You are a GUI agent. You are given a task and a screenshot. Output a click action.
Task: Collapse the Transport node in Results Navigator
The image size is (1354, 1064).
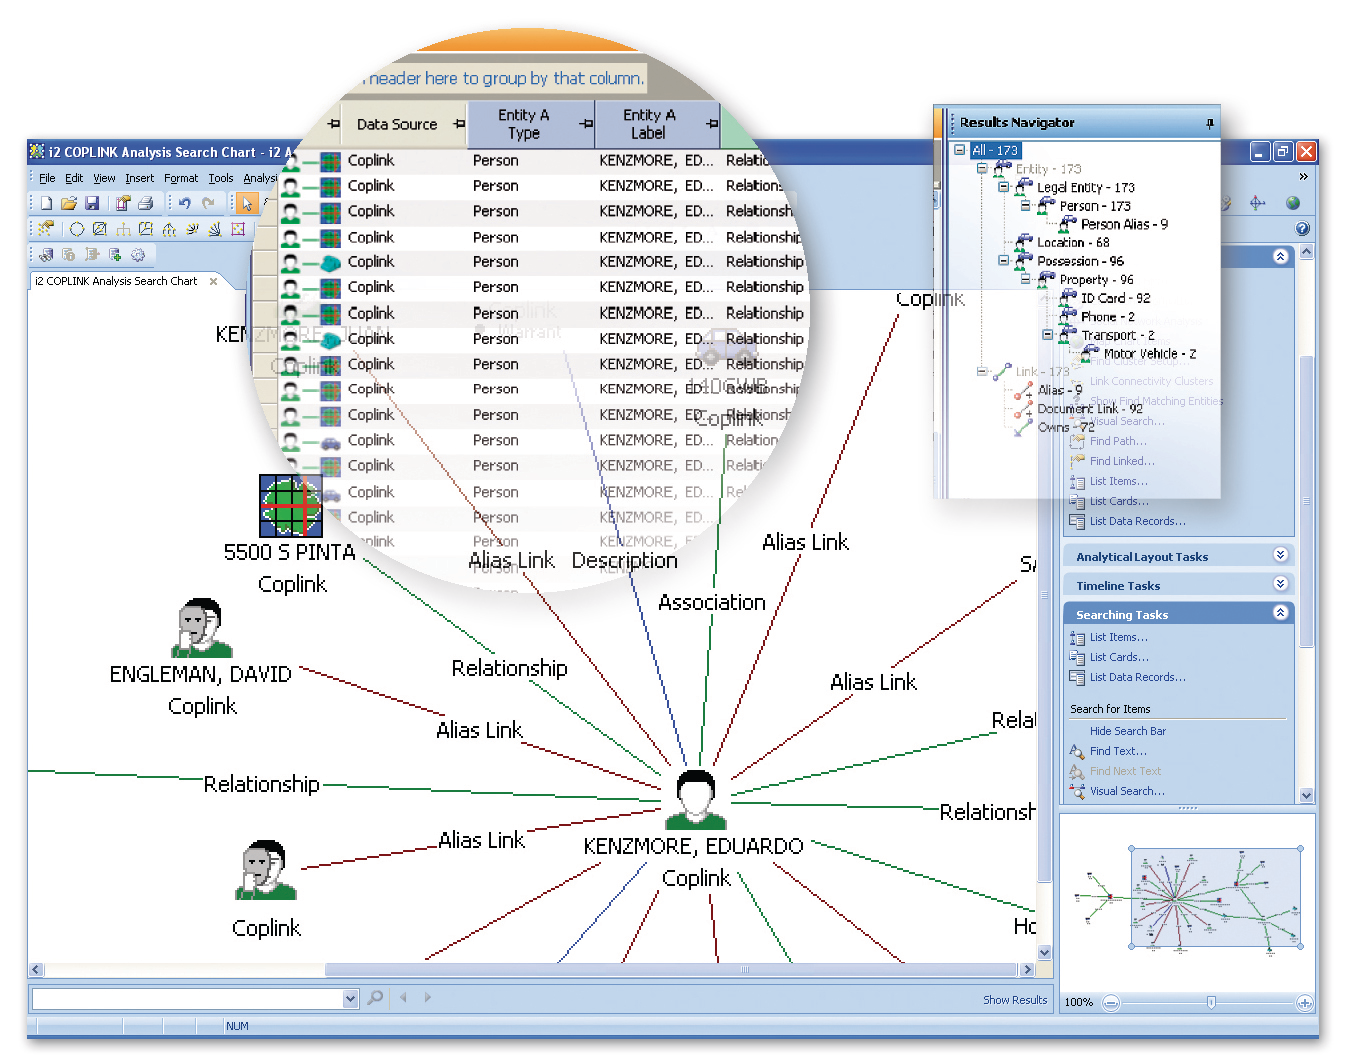coord(1047,335)
